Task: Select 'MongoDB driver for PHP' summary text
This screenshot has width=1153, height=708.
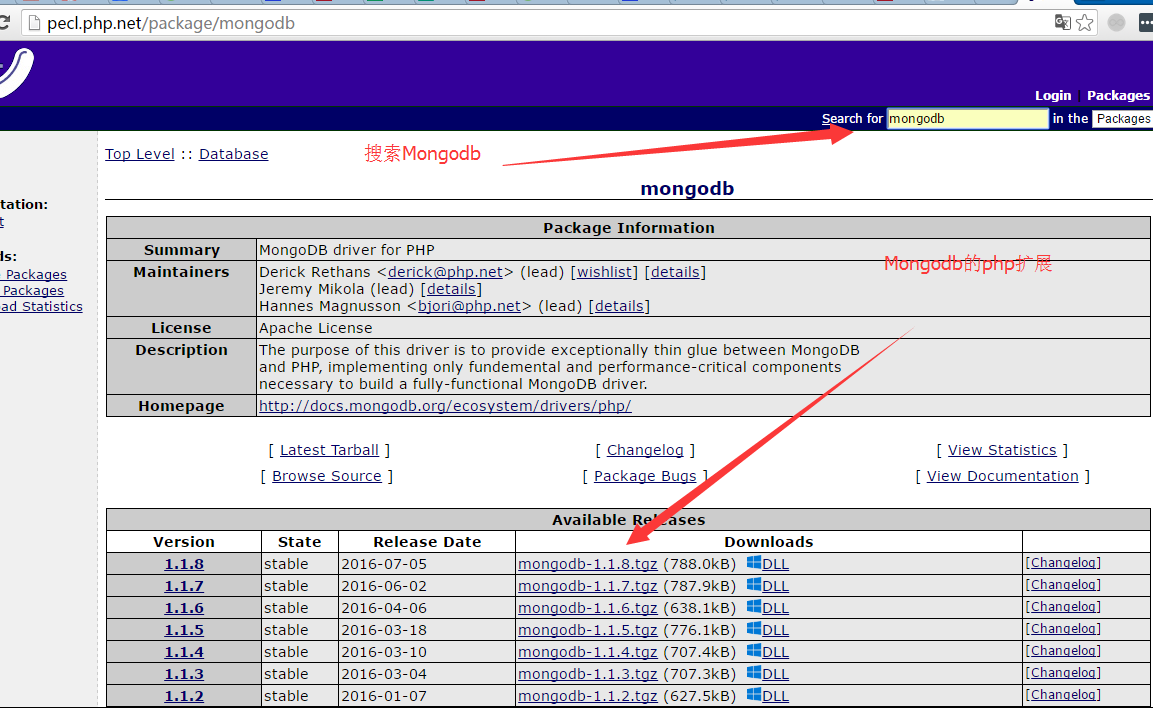Action: click(x=346, y=250)
